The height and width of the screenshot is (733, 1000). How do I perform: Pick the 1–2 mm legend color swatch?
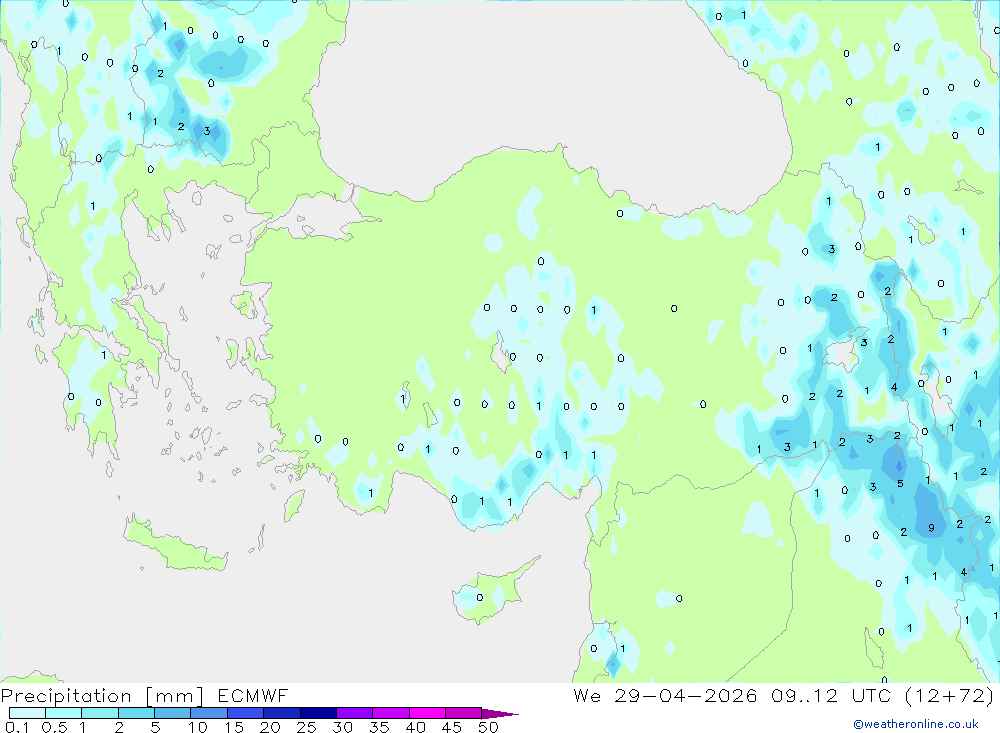pyautogui.click(x=99, y=713)
